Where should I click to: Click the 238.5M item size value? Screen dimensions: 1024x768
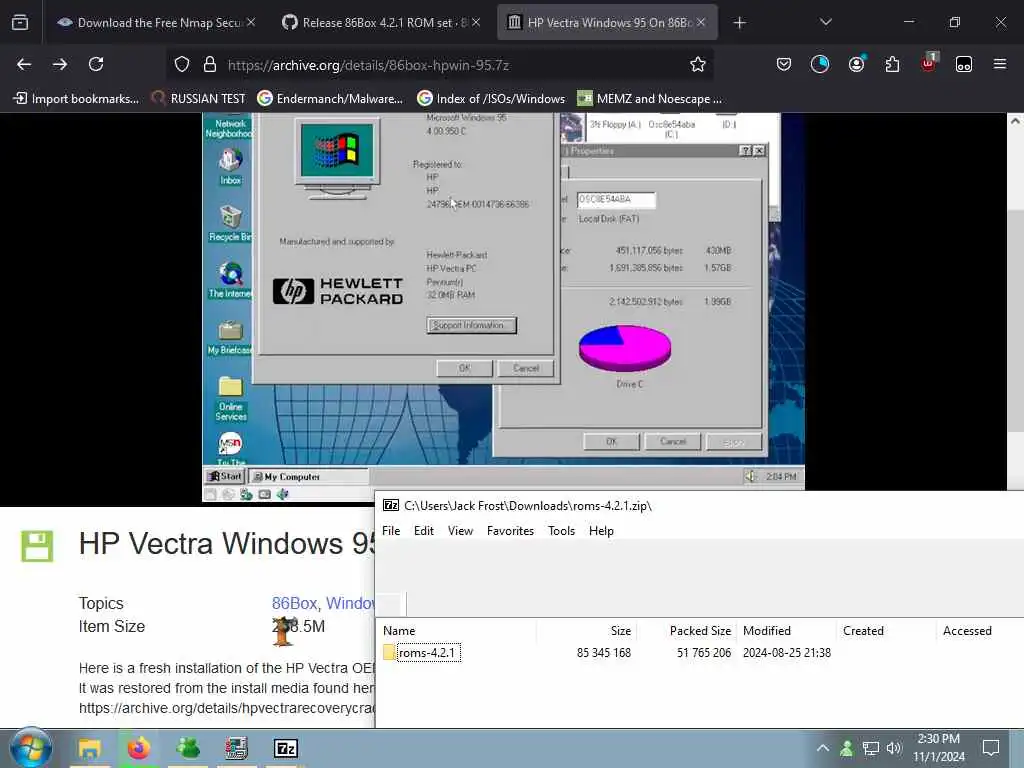tap(298, 626)
